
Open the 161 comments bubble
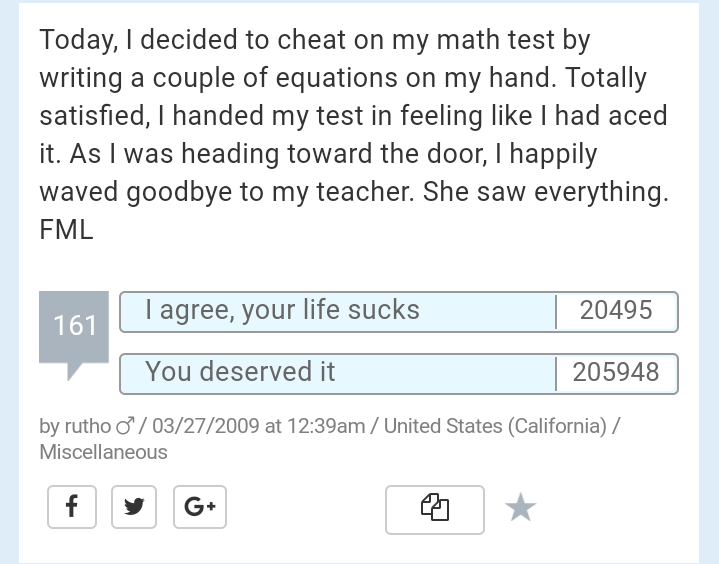point(75,326)
